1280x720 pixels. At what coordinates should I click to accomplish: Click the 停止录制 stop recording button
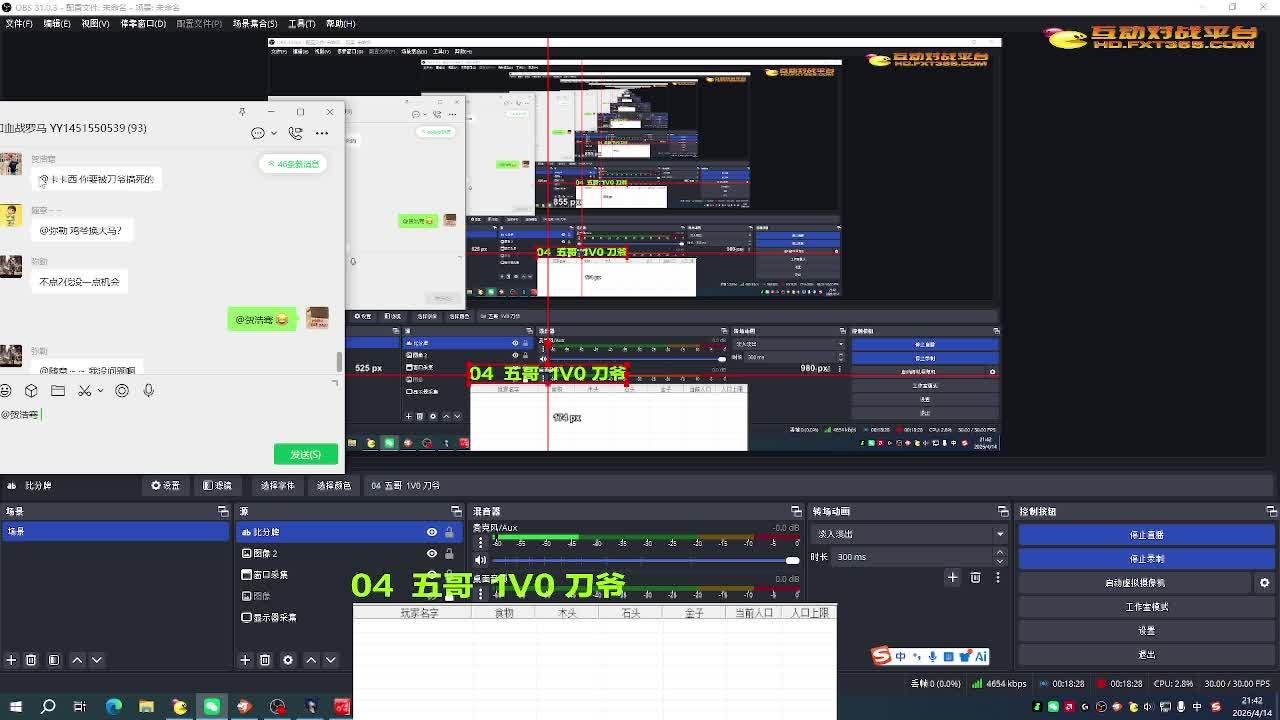pos(1146,558)
